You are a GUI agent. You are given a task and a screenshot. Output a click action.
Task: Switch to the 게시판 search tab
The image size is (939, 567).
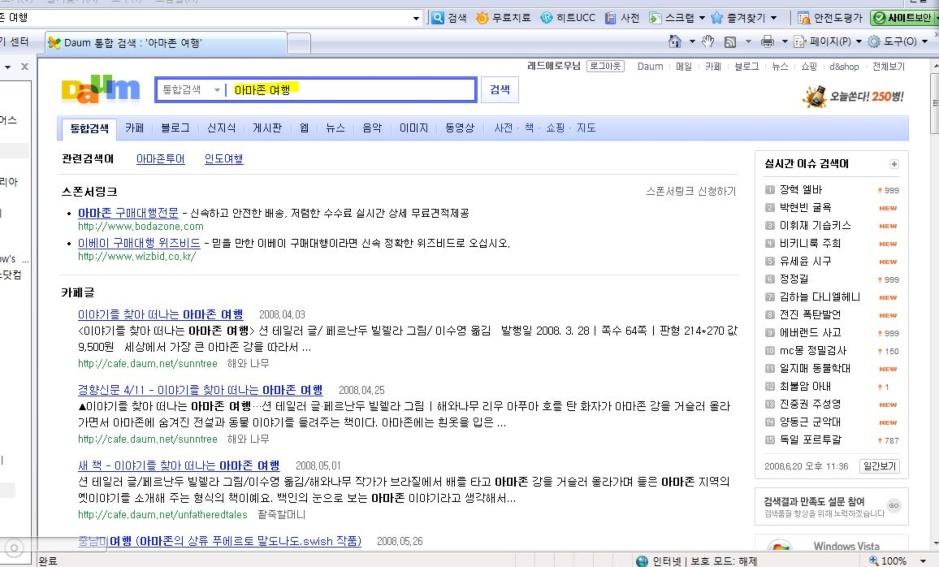point(267,128)
